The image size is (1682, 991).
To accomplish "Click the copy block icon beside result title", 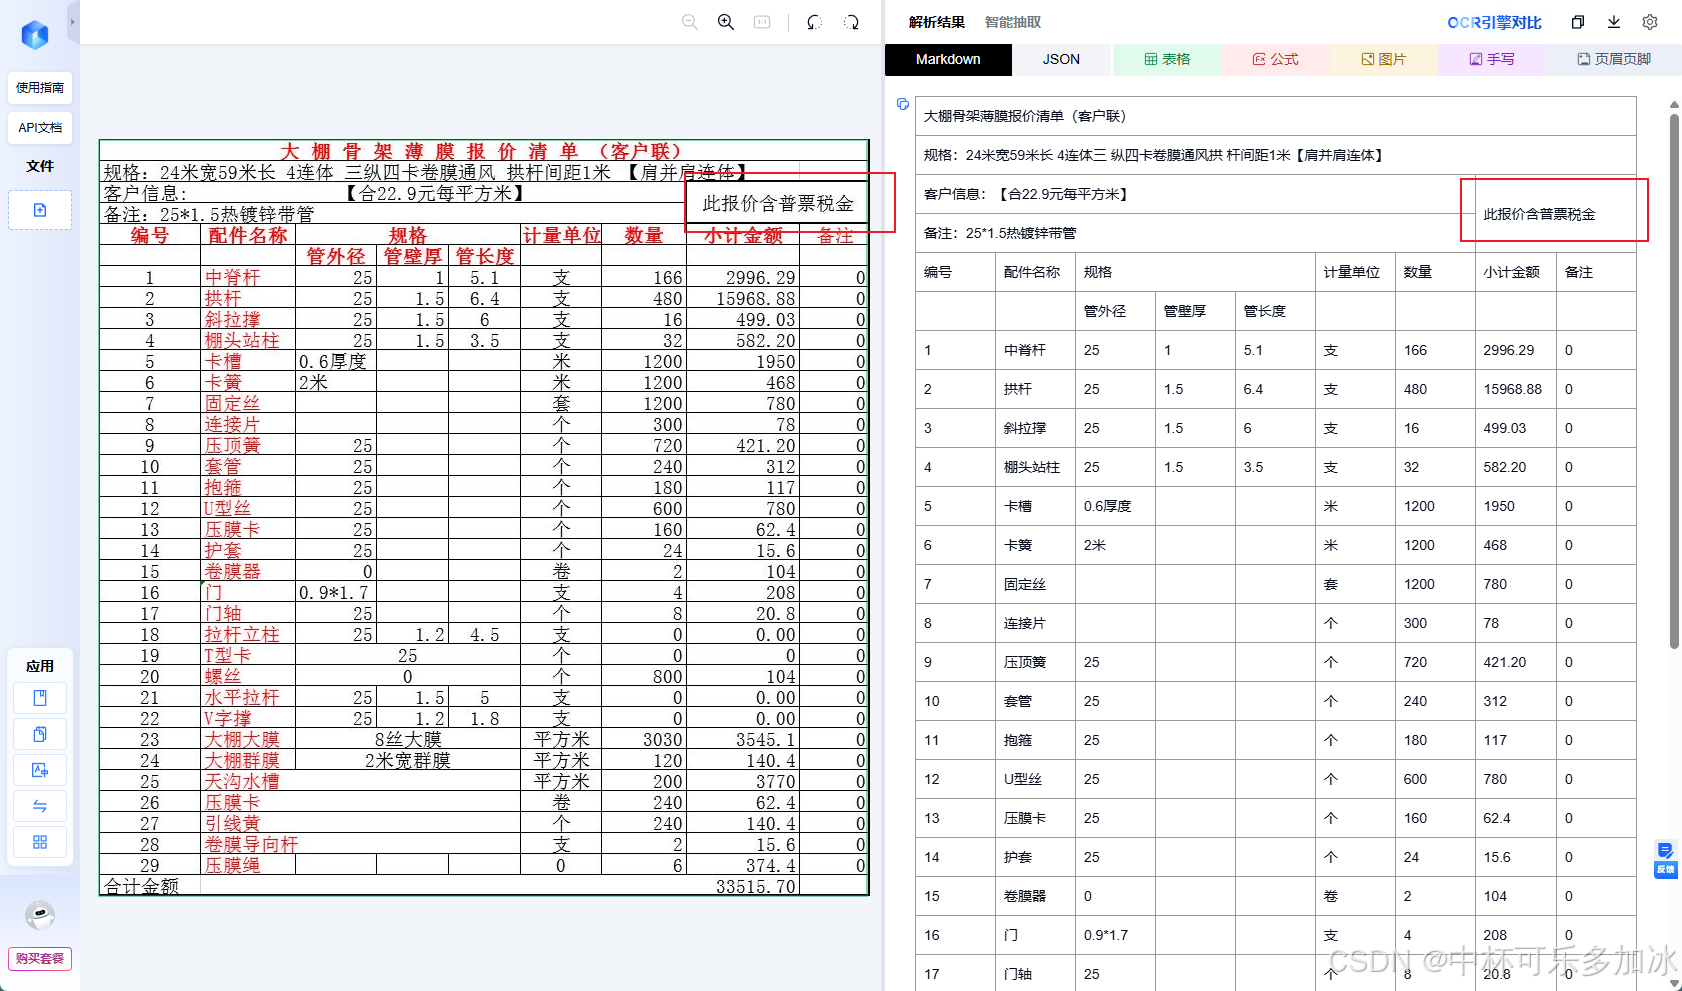I will click(x=902, y=104).
